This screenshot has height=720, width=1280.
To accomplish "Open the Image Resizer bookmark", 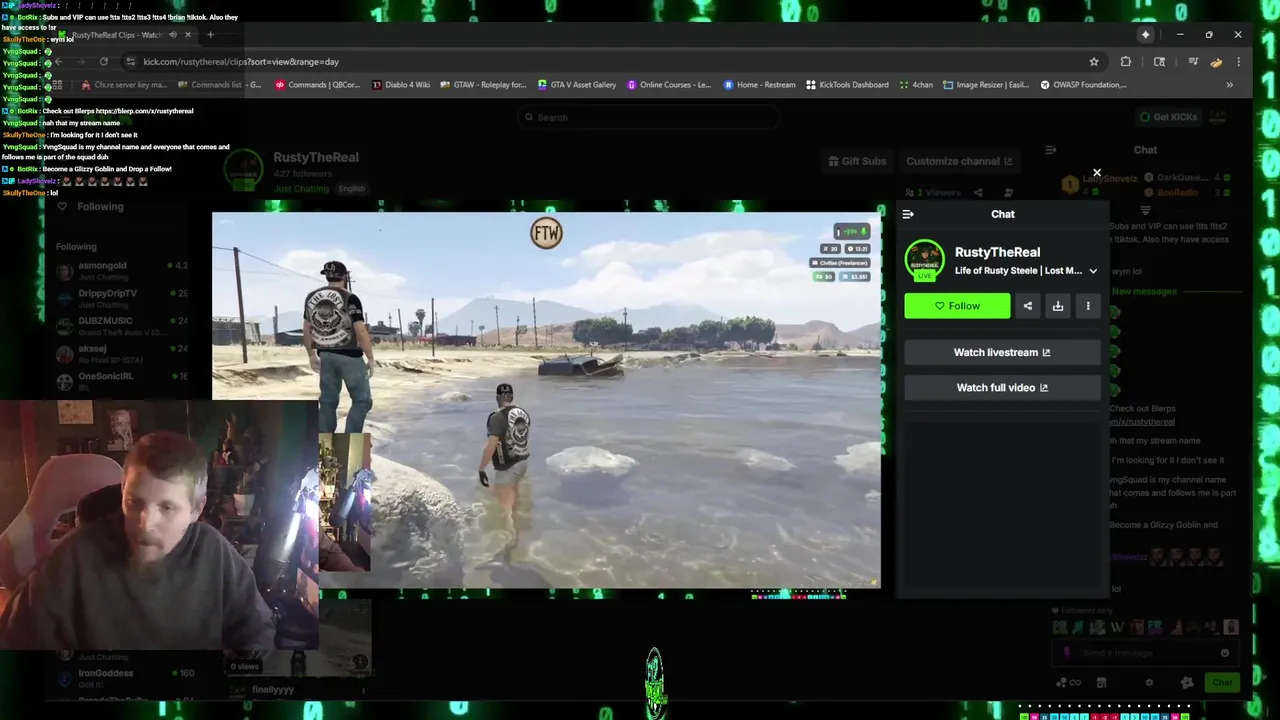I will pos(985,85).
